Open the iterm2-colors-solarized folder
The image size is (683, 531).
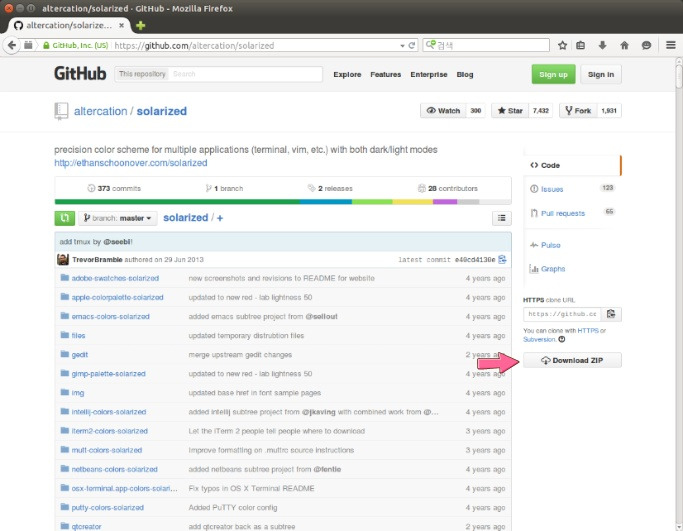tap(110, 431)
